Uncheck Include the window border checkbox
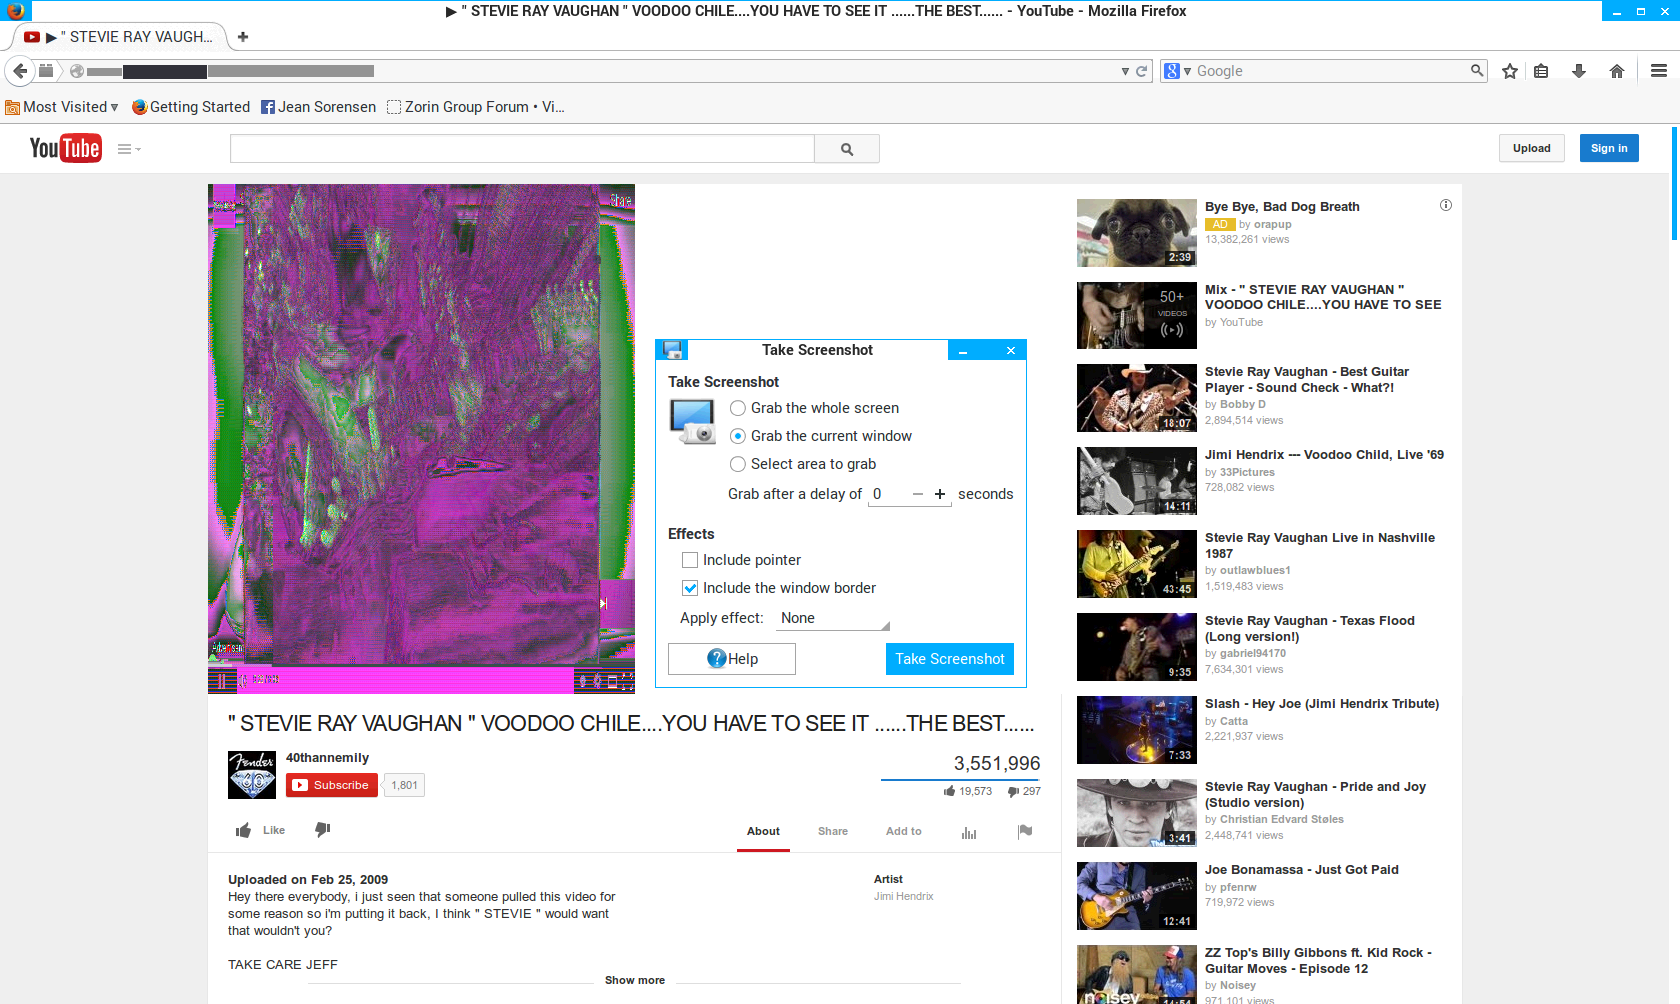The image size is (1680, 1004). pyautogui.click(x=690, y=588)
